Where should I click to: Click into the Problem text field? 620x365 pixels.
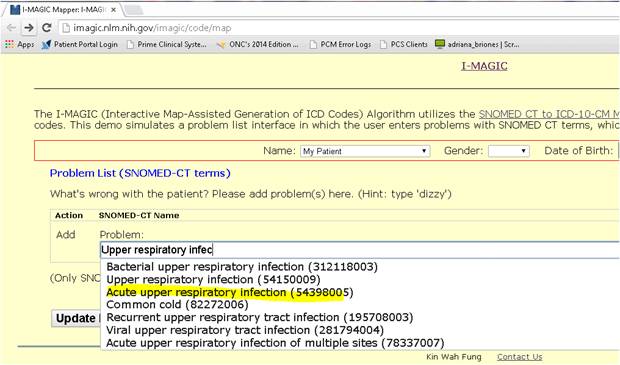pyautogui.click(x=359, y=250)
